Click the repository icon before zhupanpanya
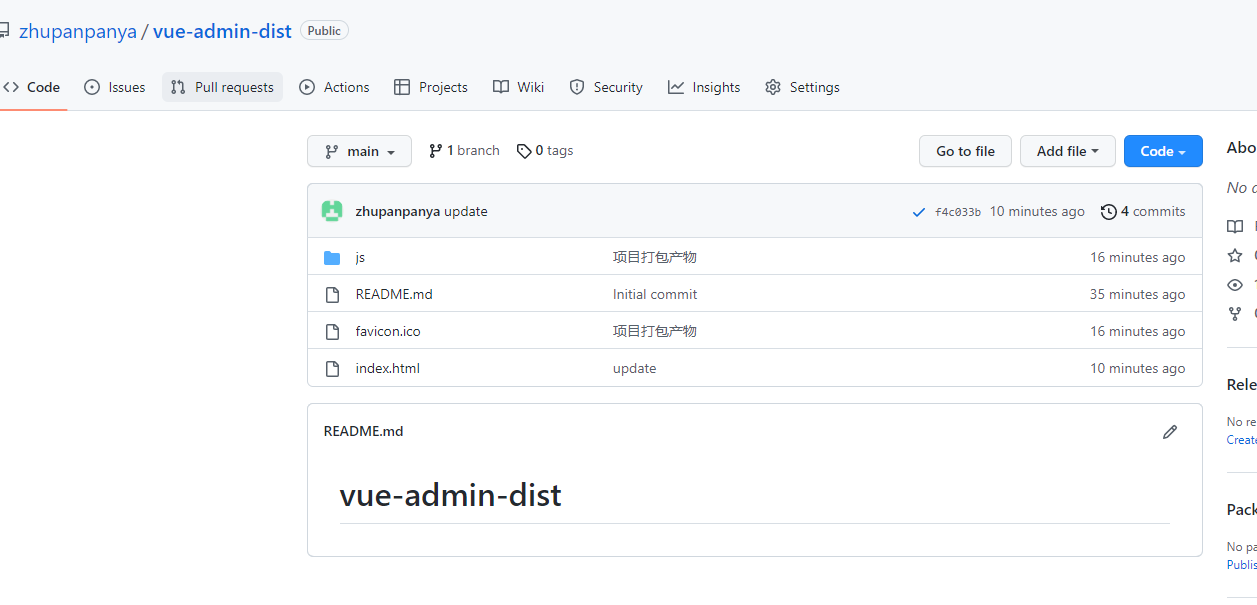This screenshot has height=605, width=1257. (x=4, y=31)
